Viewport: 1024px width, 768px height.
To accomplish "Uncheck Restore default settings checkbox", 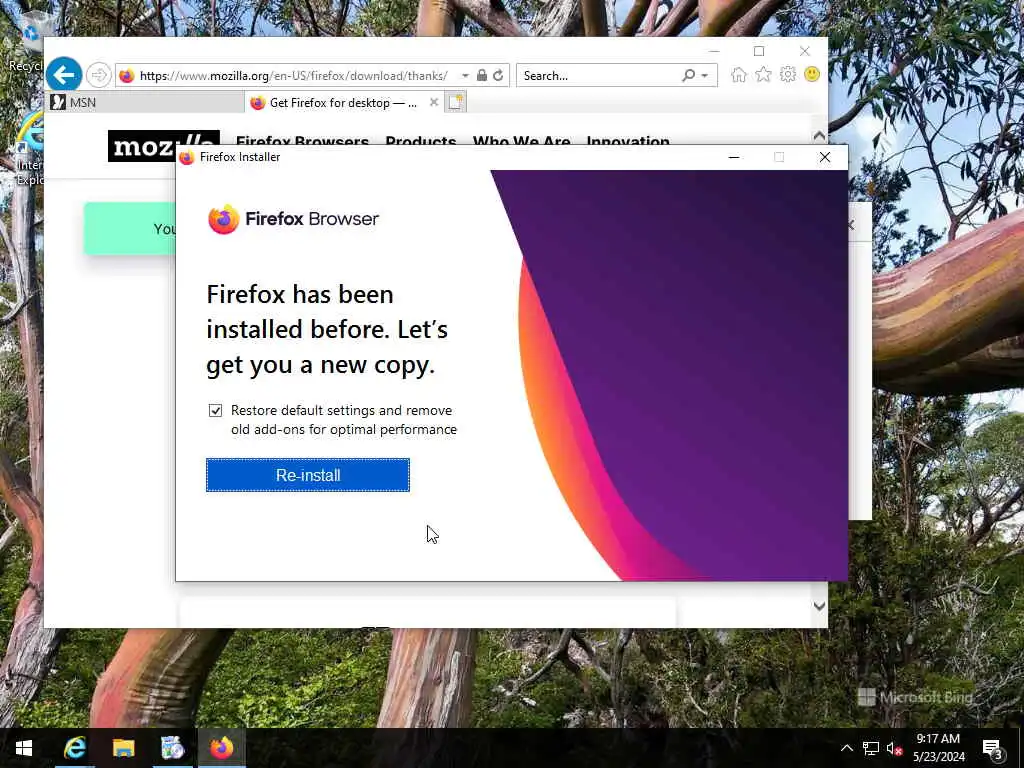I will point(216,410).
